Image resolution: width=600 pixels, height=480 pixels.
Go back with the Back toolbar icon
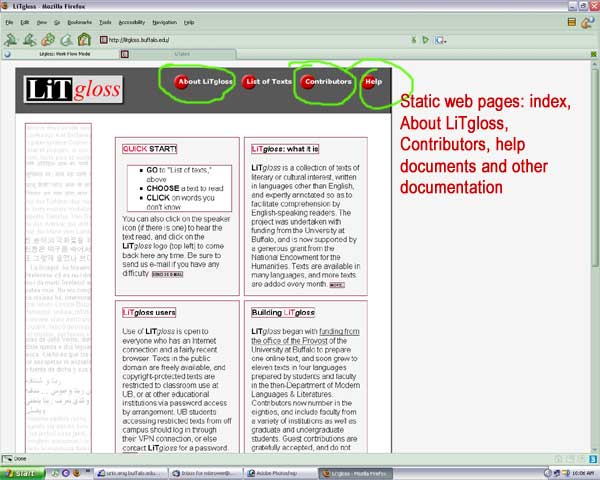11,39
